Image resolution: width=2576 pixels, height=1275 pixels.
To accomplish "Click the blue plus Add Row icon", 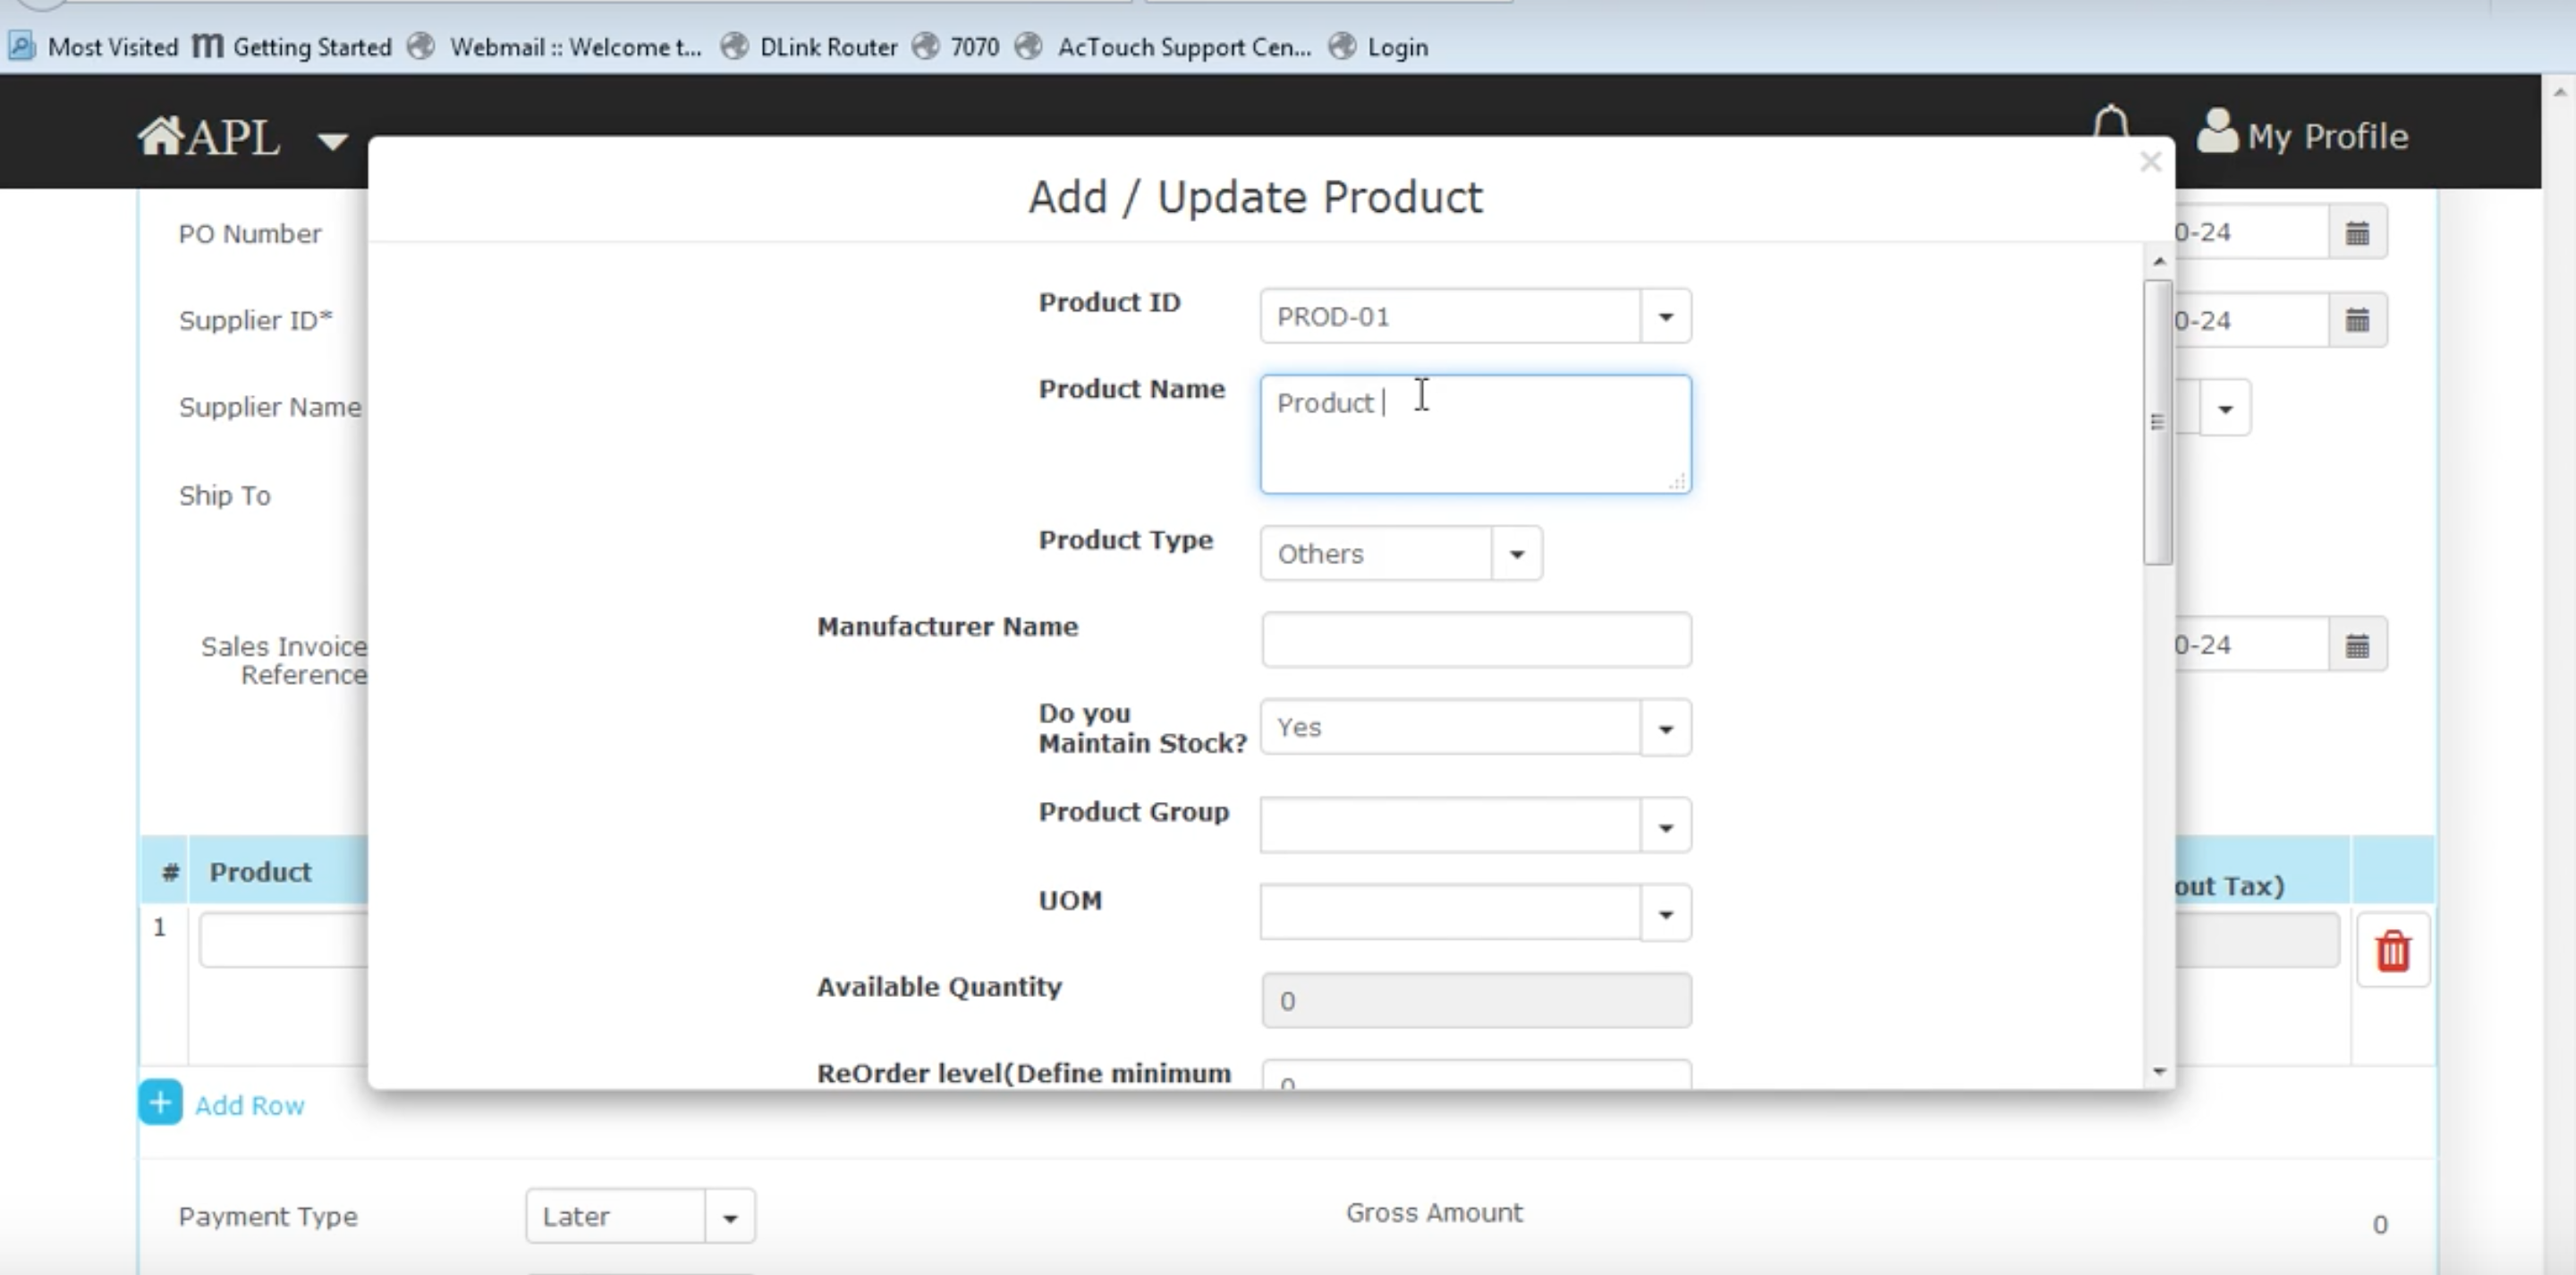I will [x=160, y=1103].
